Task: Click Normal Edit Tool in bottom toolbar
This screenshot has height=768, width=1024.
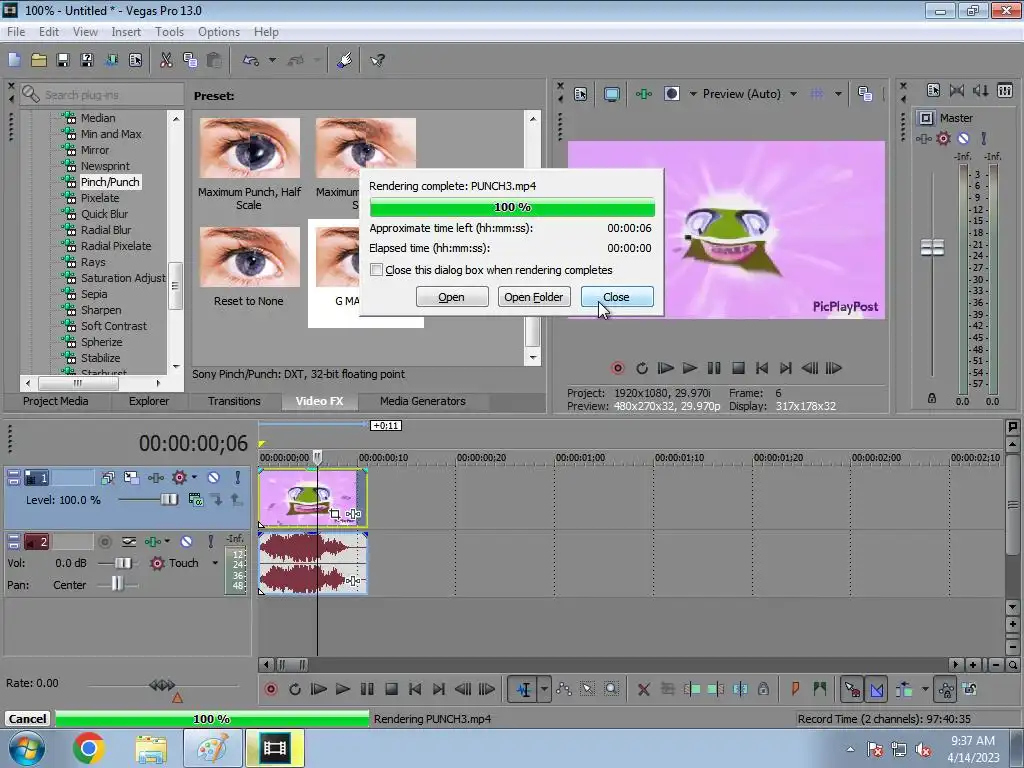Action: (524, 690)
